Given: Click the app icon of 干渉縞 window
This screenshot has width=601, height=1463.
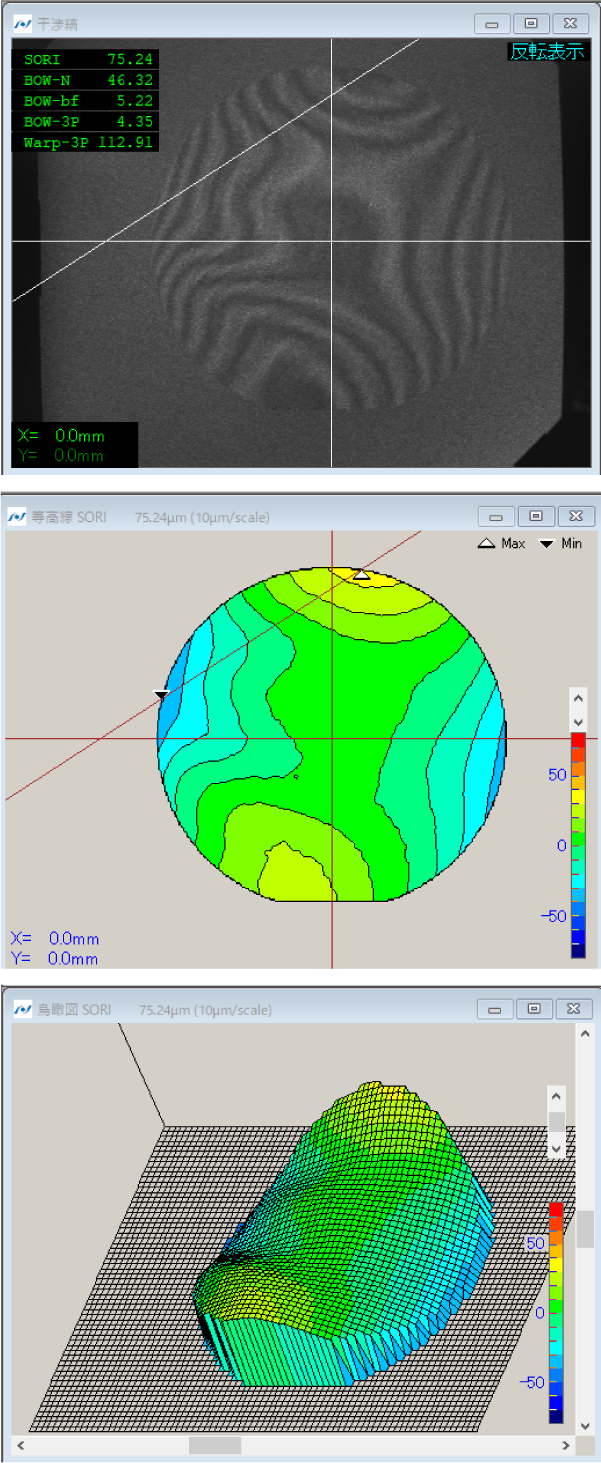Looking at the screenshot, I should click(21, 23).
